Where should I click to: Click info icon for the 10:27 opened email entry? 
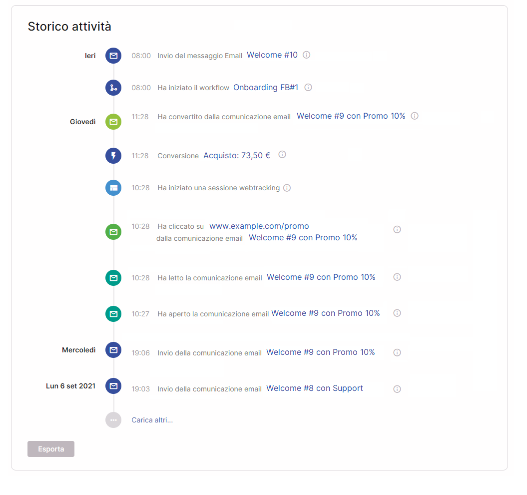(x=397, y=313)
